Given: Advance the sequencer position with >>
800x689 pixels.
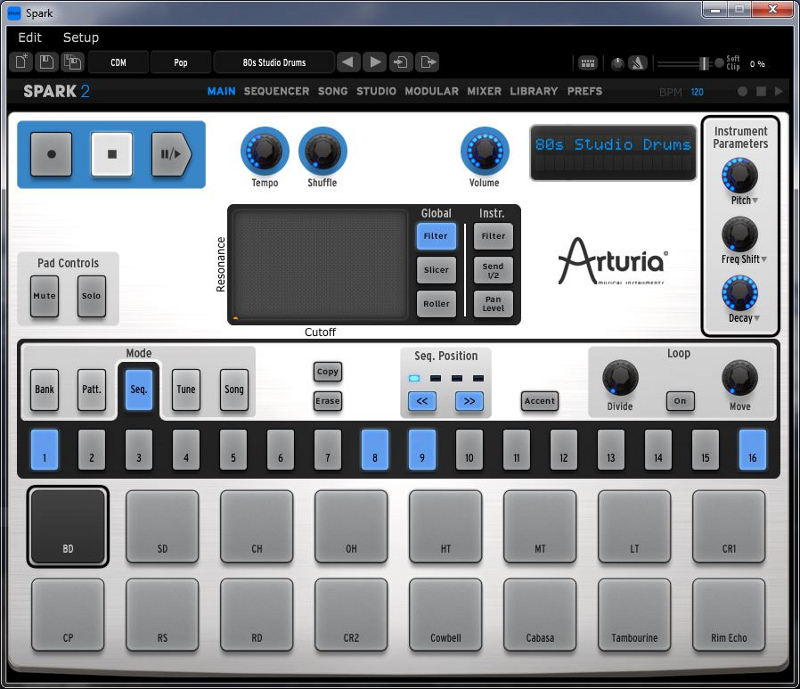Looking at the screenshot, I should 469,401.
